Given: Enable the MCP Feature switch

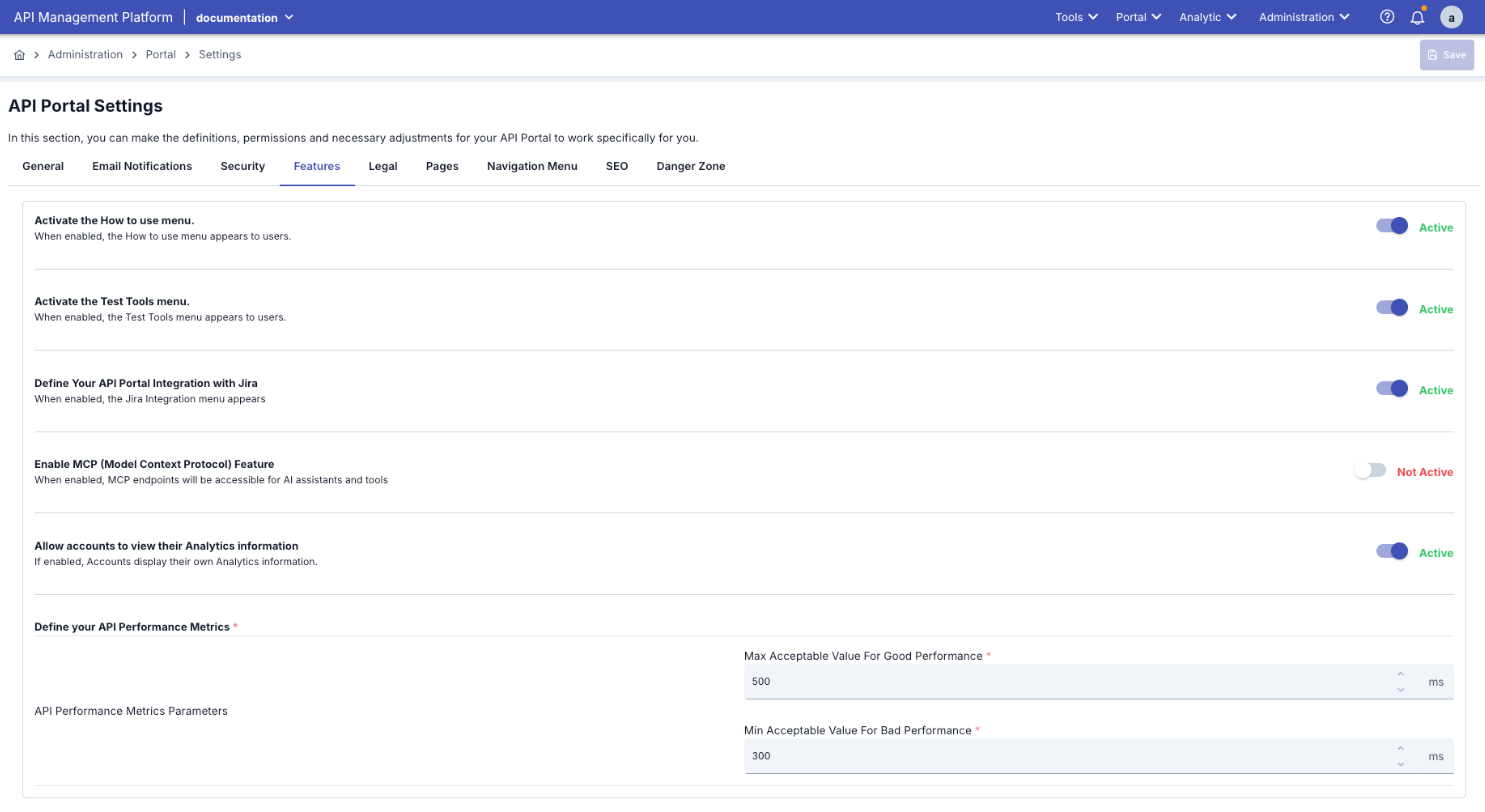Looking at the screenshot, I should pyautogui.click(x=1370, y=471).
